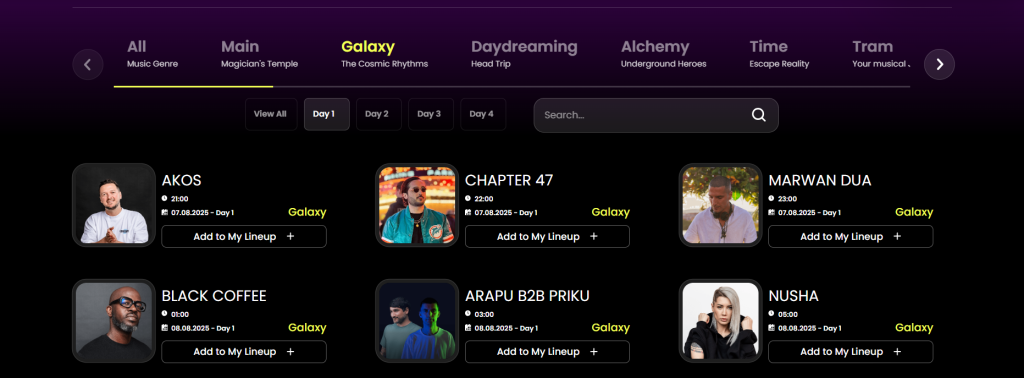Click the AKOS artist name
The image size is (1024, 378).
coord(182,181)
